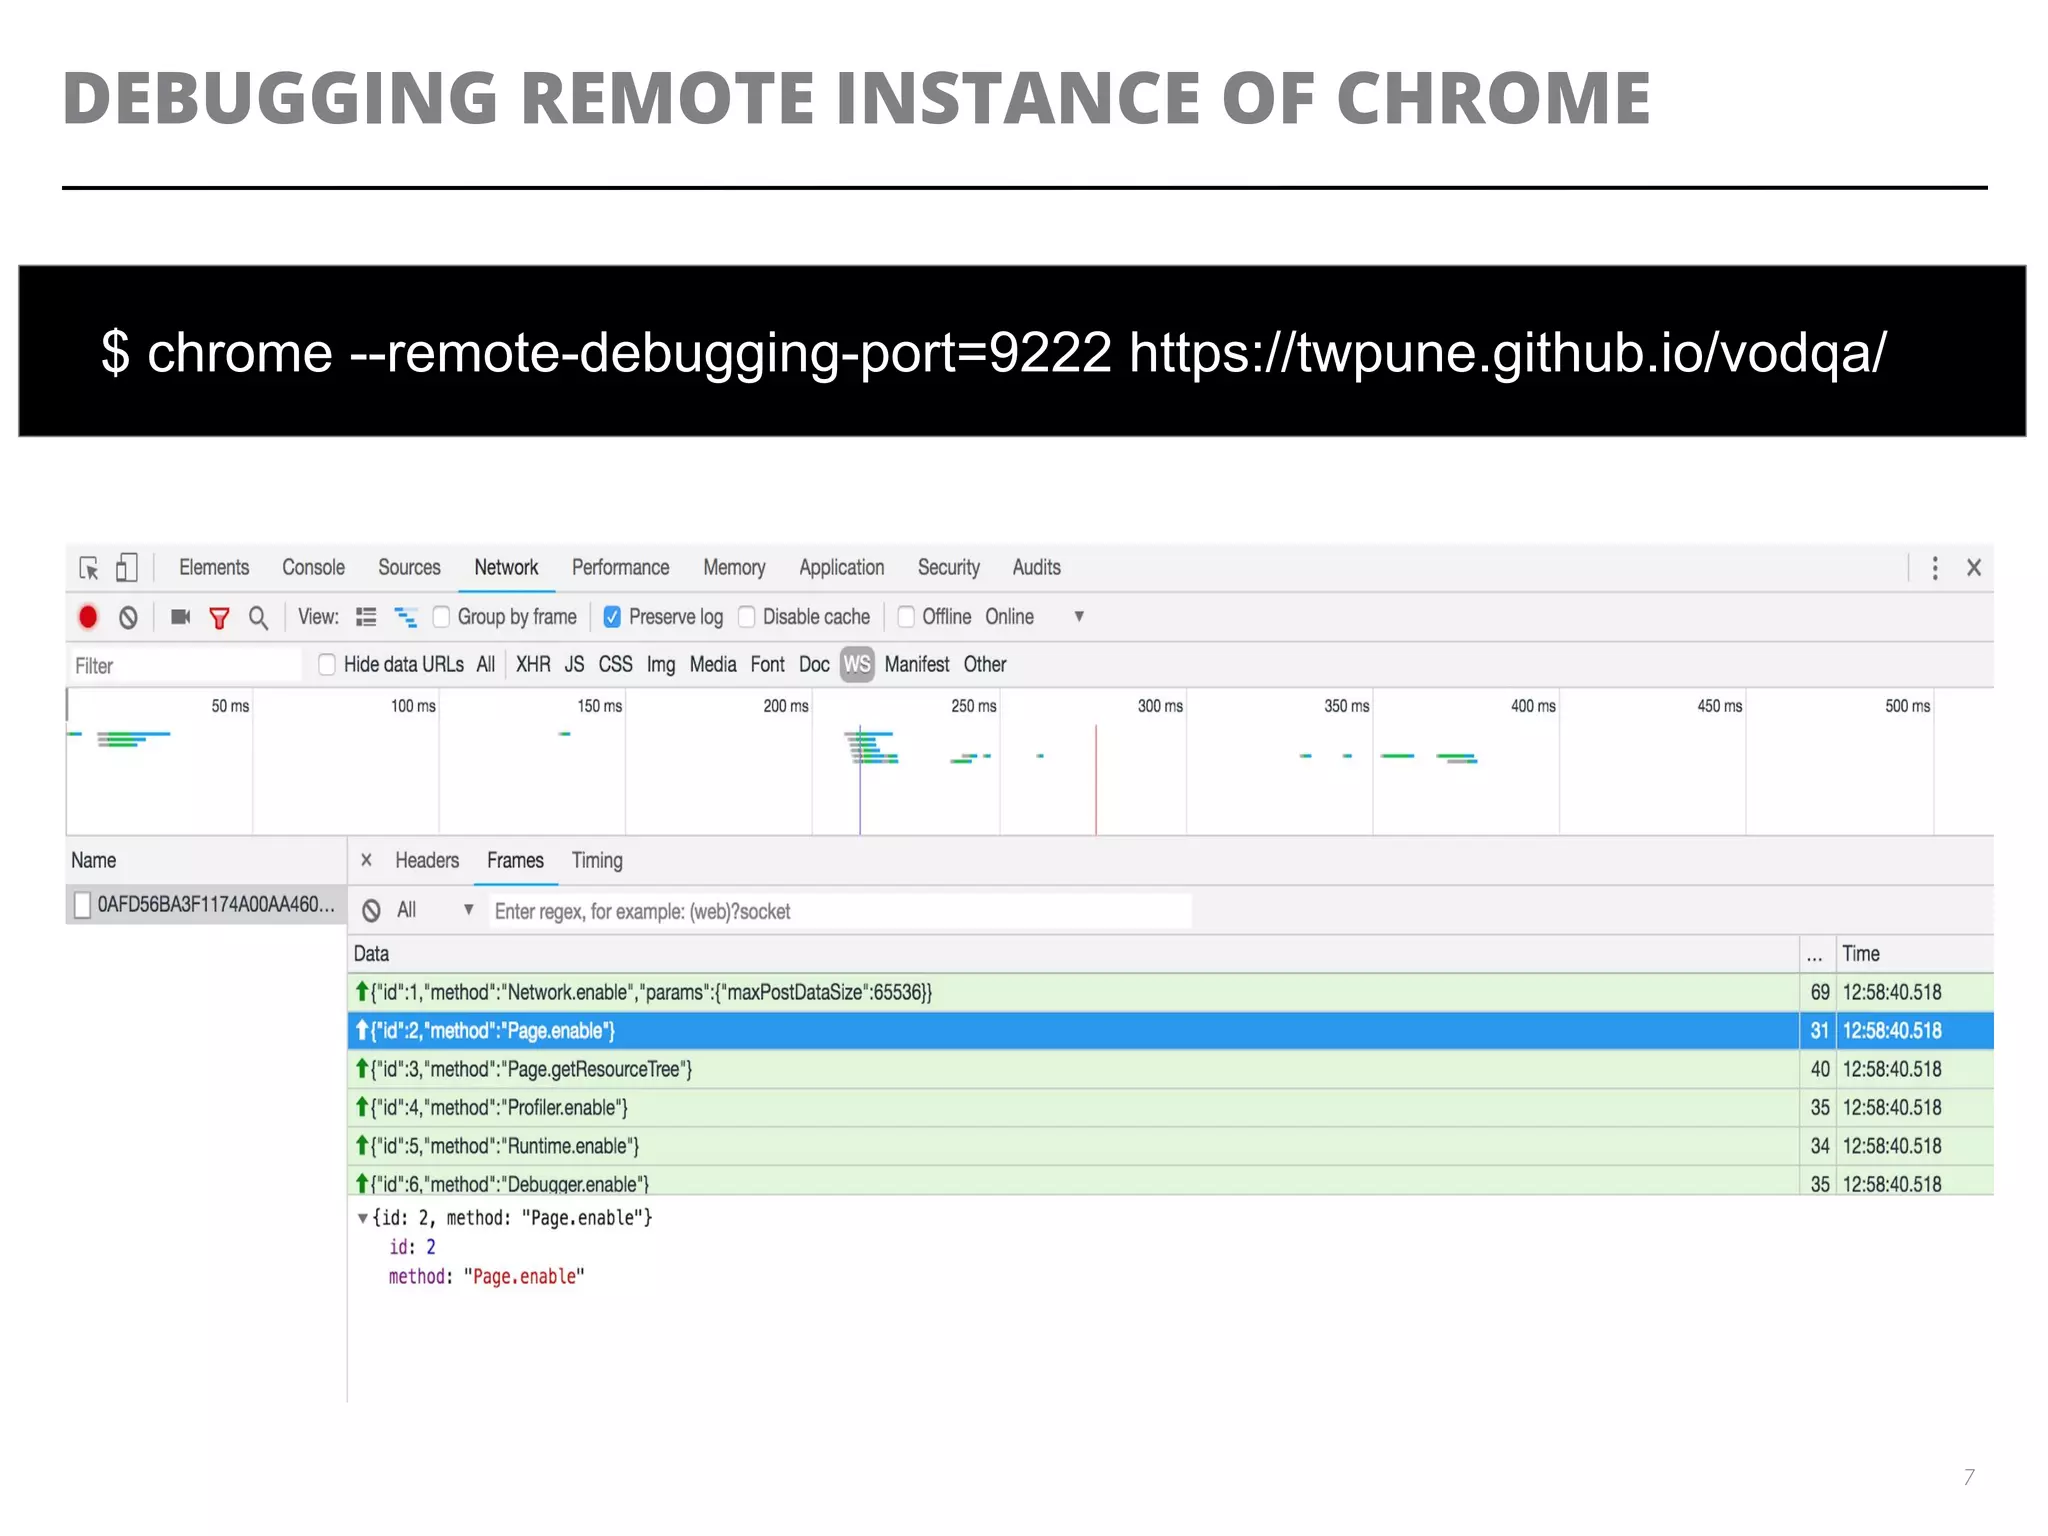
Task: Filter requests by Img
Action: [660, 664]
